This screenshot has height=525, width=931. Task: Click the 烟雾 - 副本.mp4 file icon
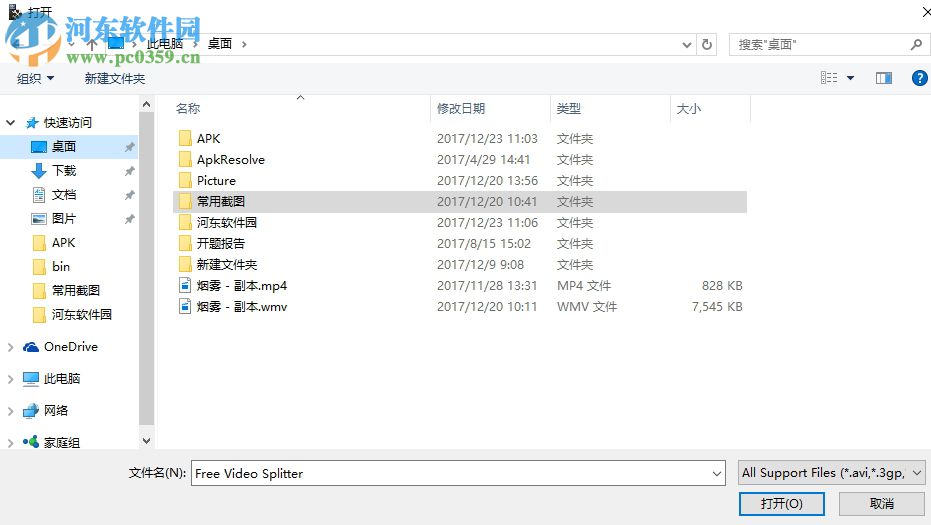[185, 286]
